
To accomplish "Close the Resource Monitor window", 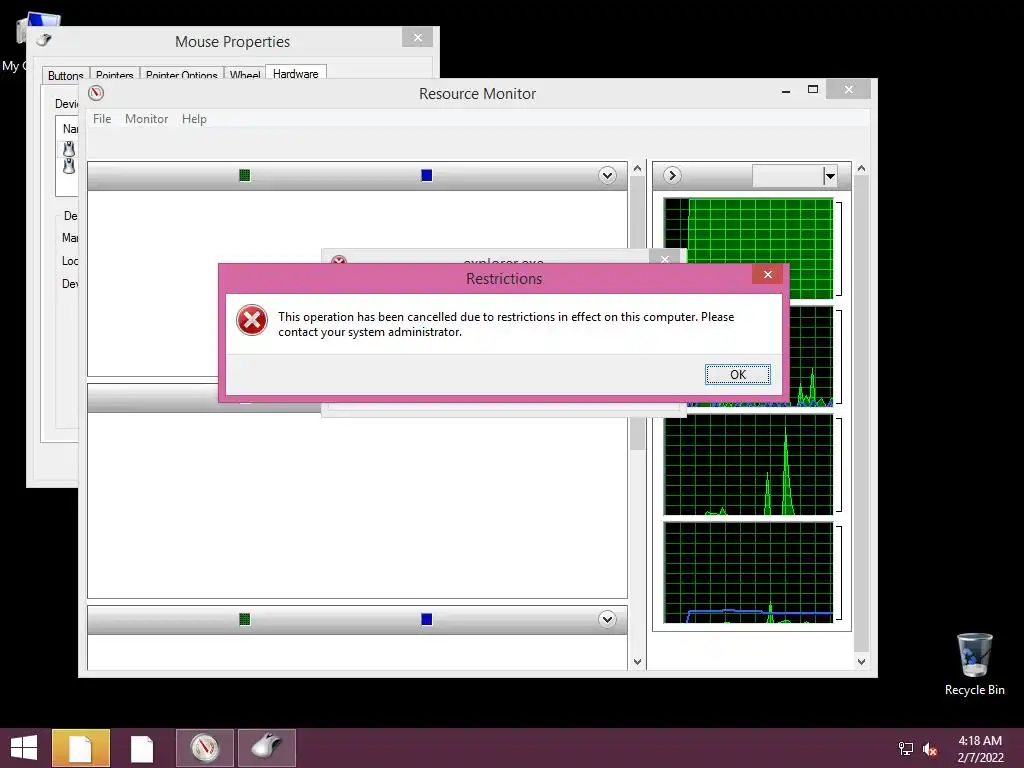I will click(848, 89).
